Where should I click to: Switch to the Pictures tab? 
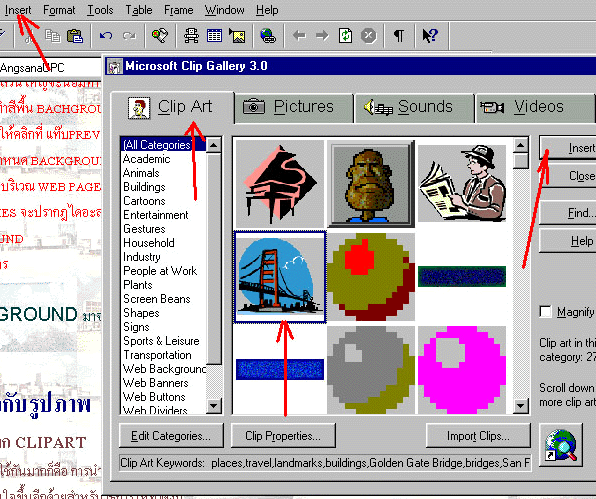(294, 108)
